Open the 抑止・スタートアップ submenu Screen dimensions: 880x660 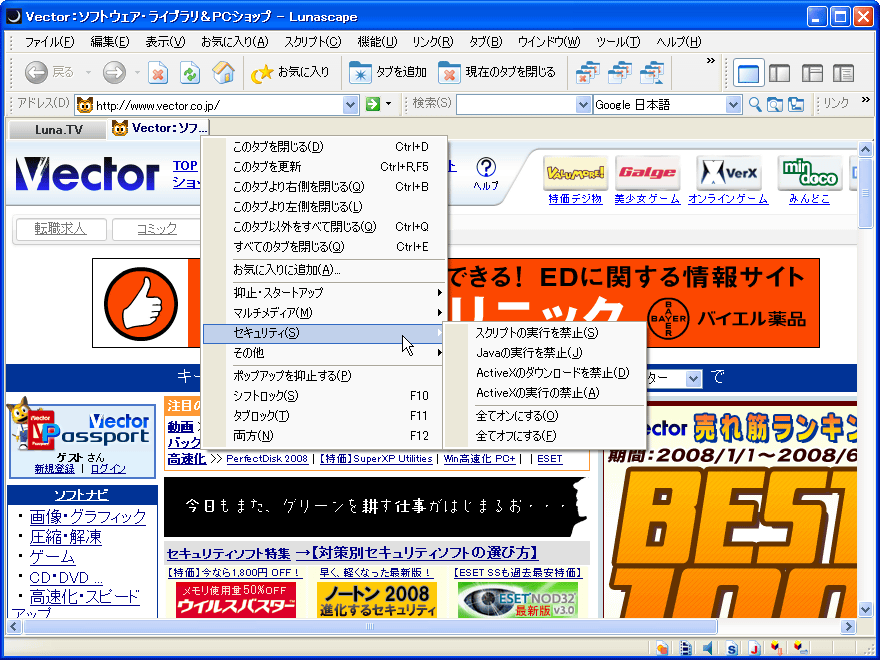pos(324,292)
